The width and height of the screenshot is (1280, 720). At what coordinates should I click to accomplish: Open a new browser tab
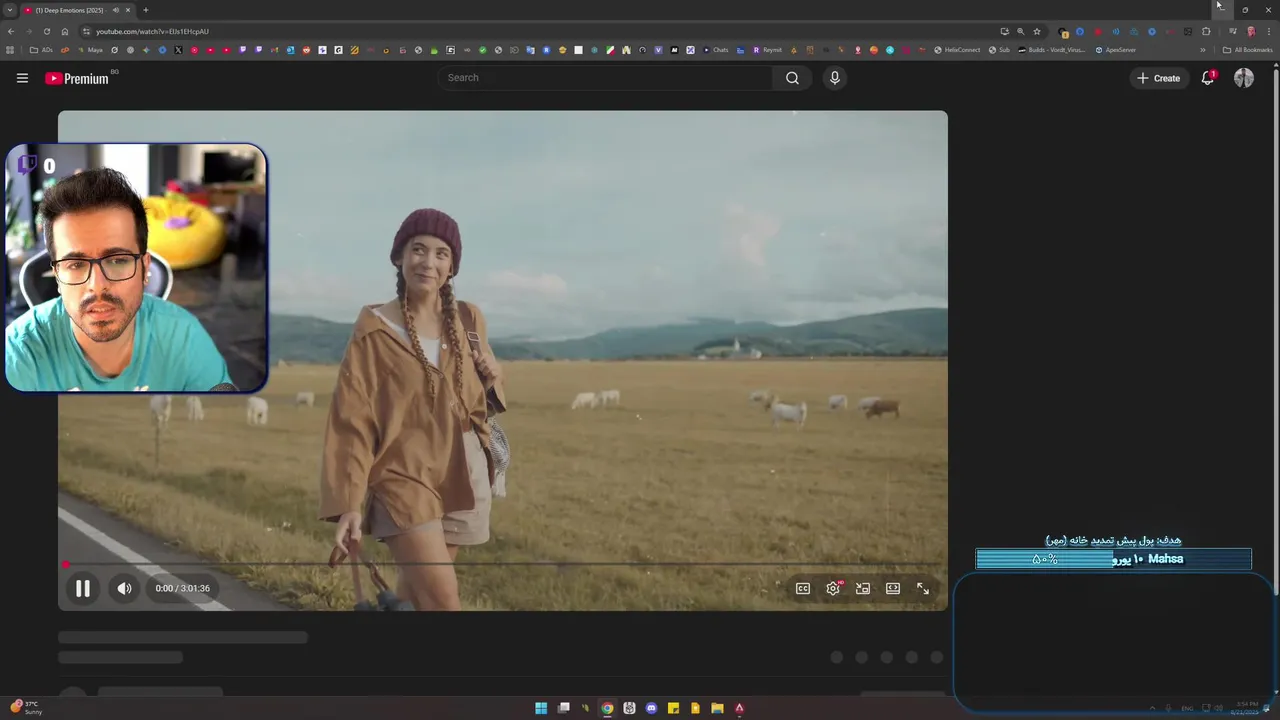[145, 10]
